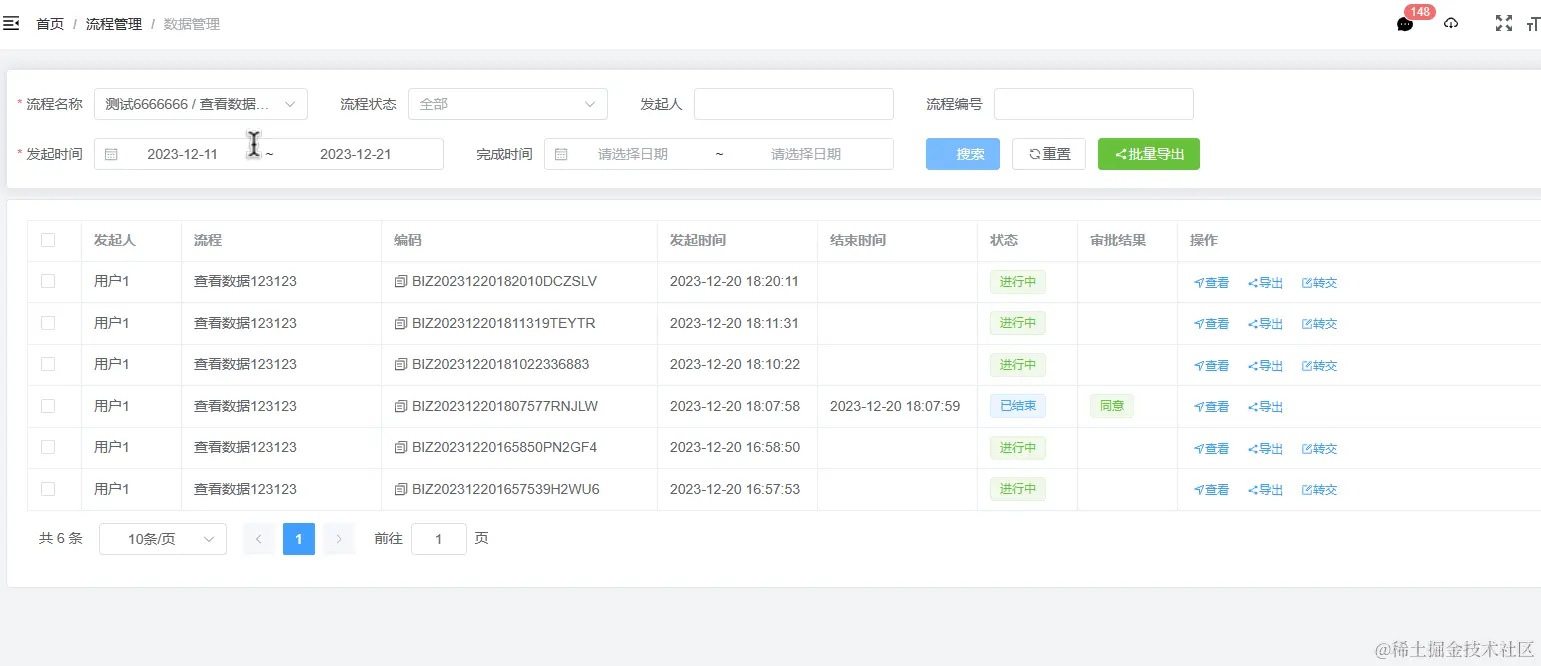
Task: Click the 已结束 status tag
Action: [x=1018, y=406]
